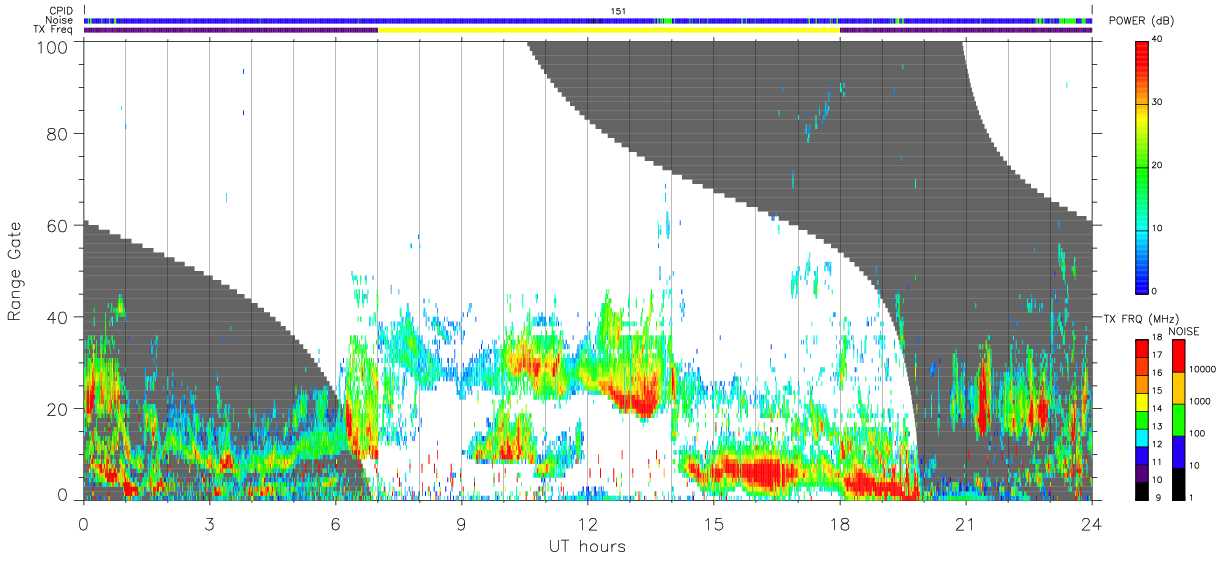Click the 15 label on TX FRQ legend
The width and height of the screenshot is (1228, 567).
pyautogui.click(x=1158, y=391)
